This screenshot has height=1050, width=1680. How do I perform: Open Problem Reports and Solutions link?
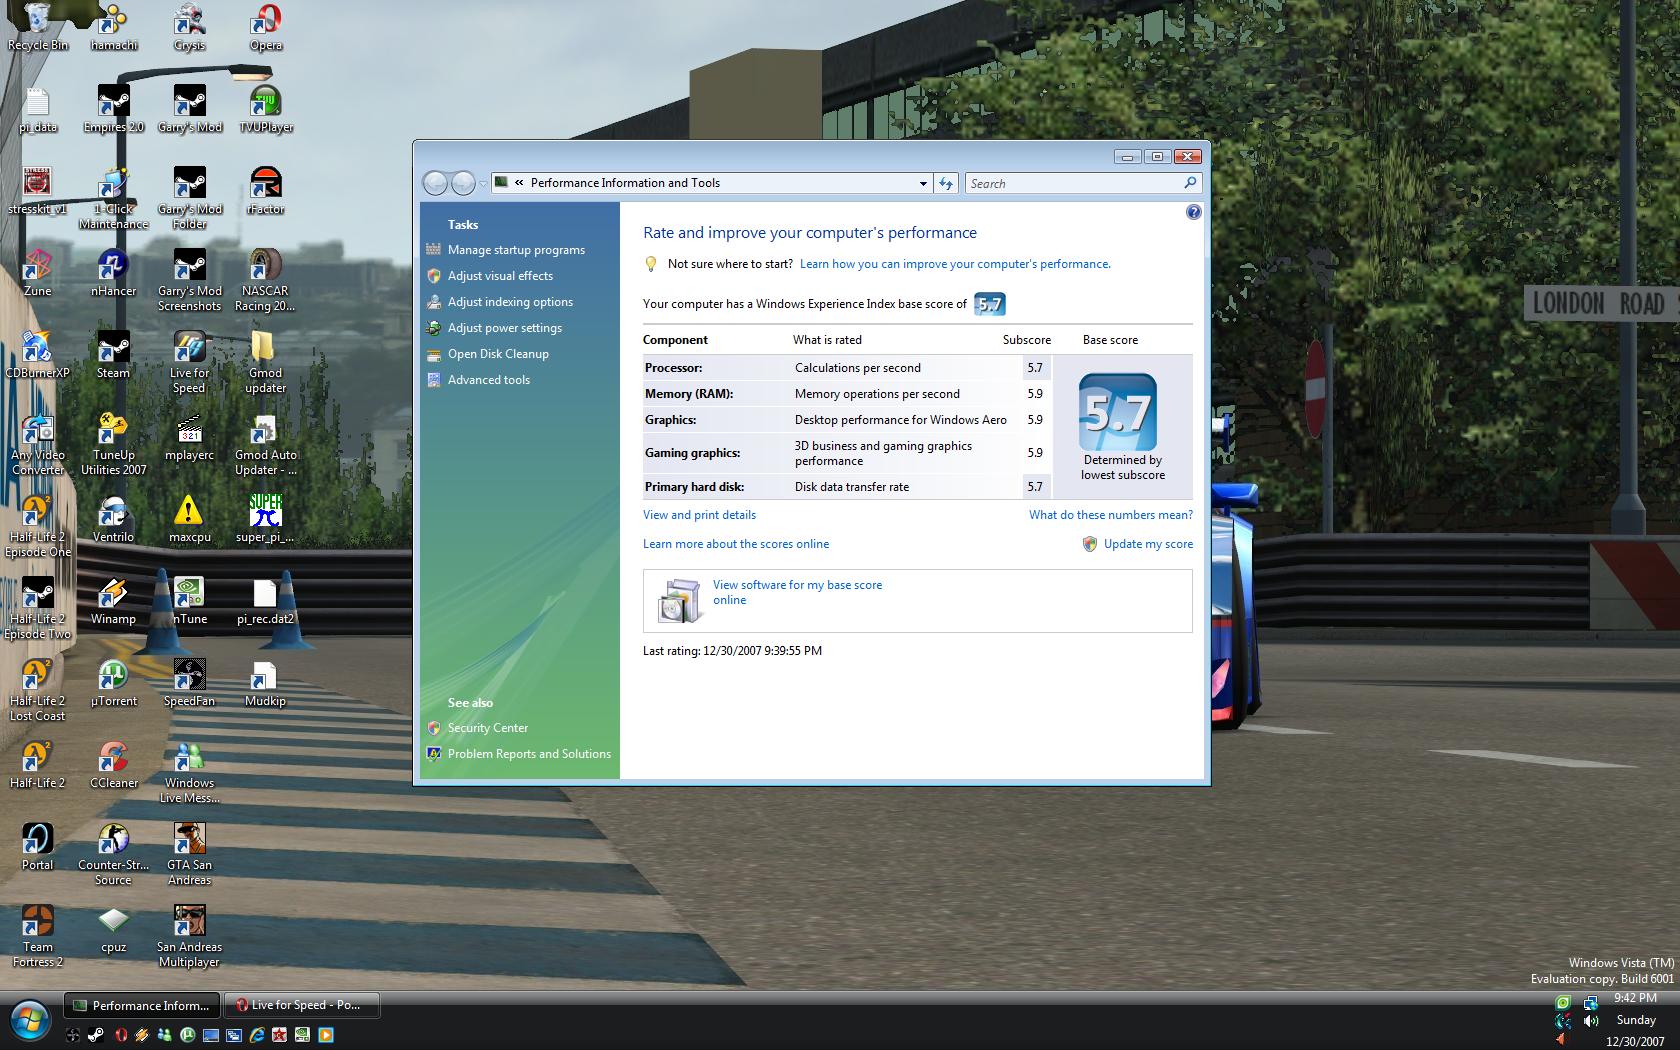point(529,754)
